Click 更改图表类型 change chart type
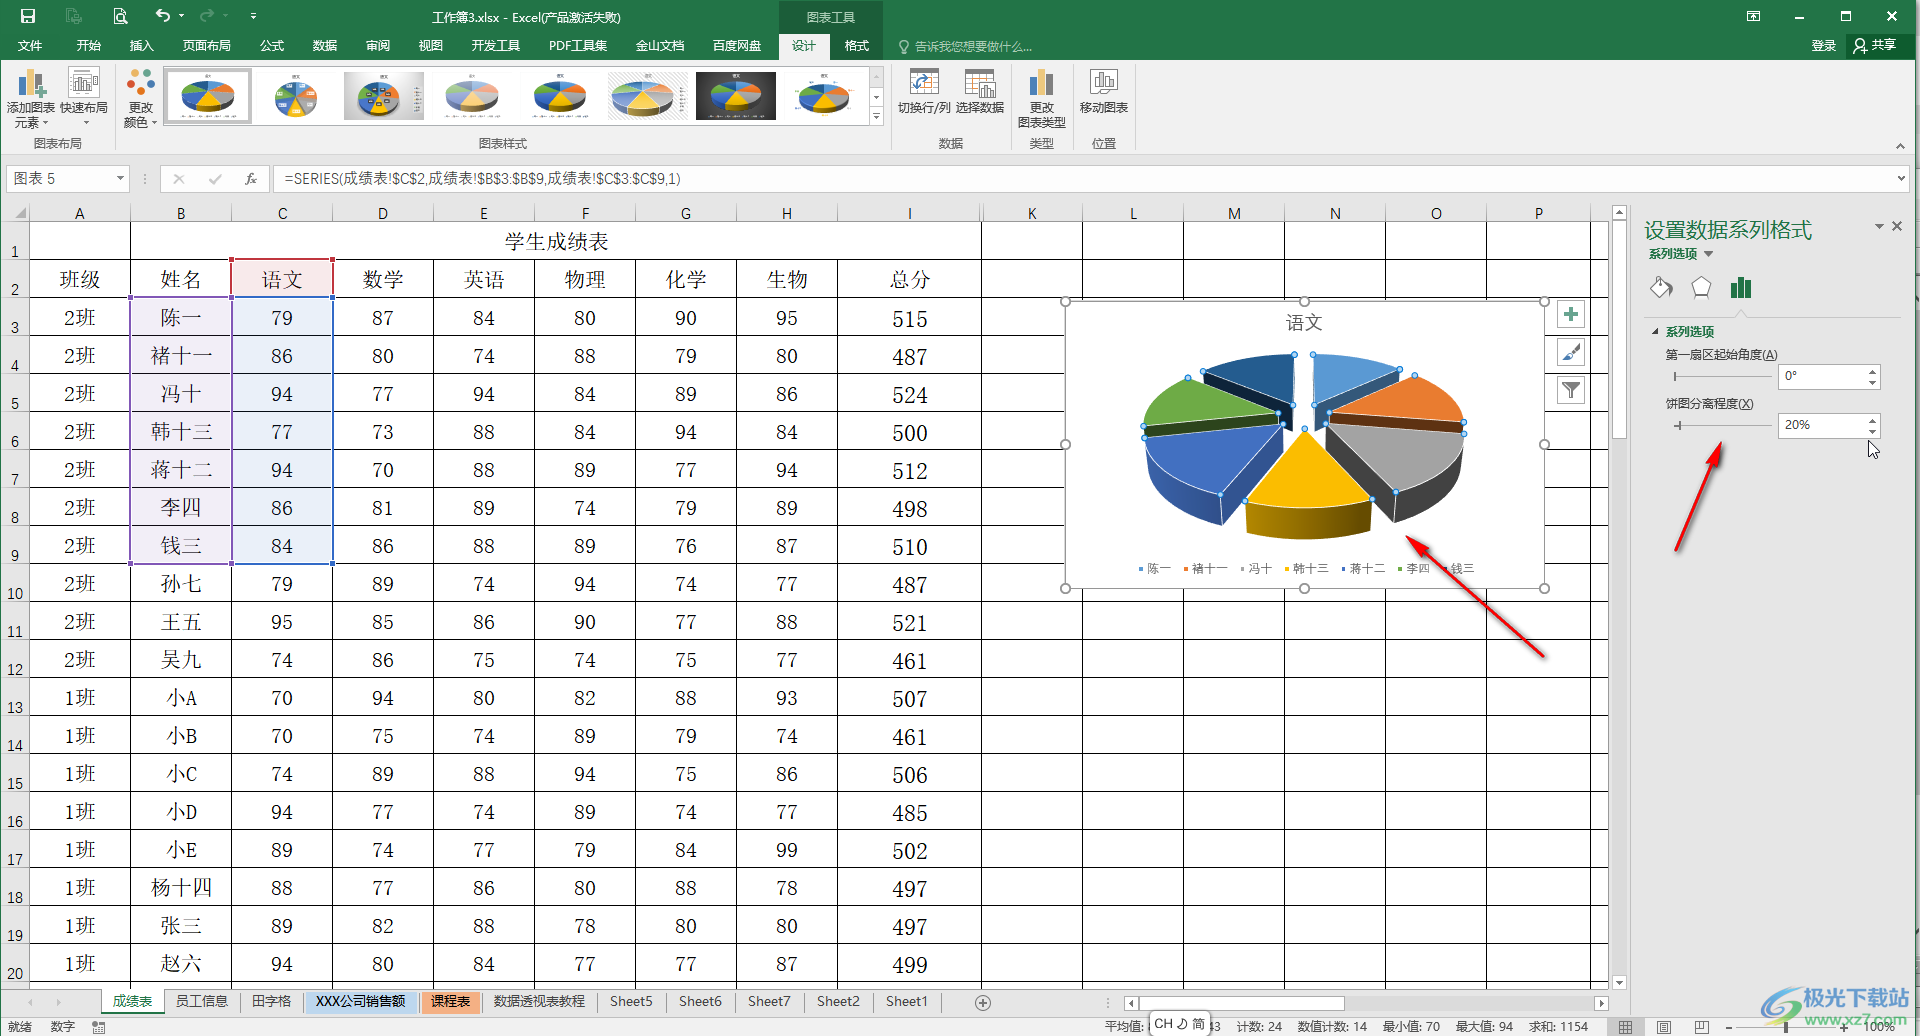 point(1042,99)
